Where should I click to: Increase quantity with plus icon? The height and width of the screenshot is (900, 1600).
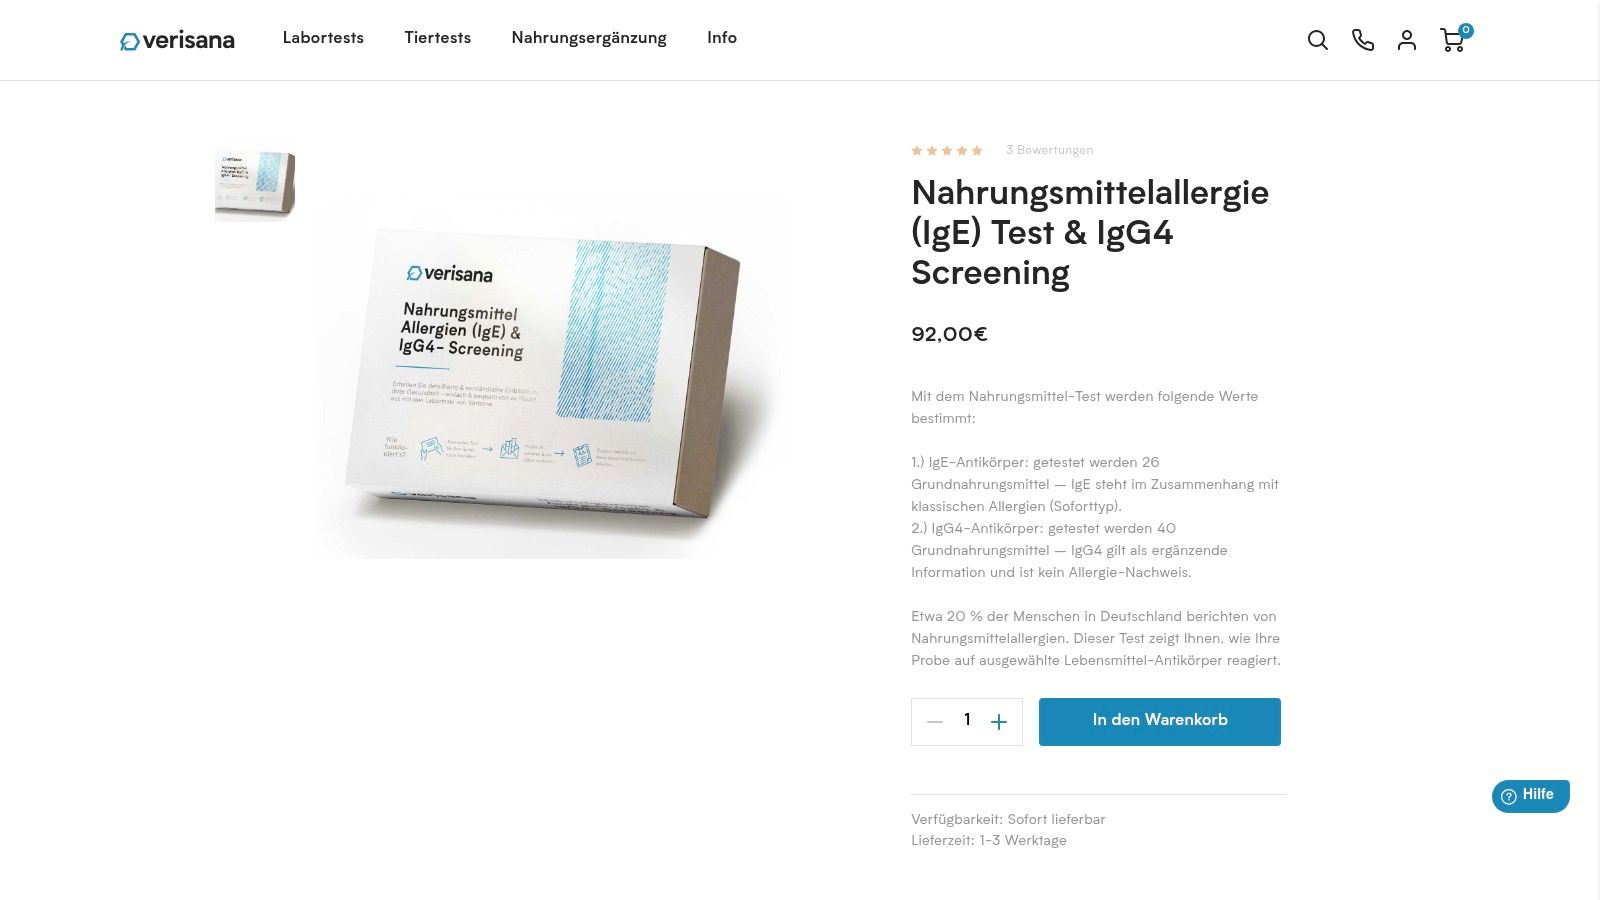point(999,722)
